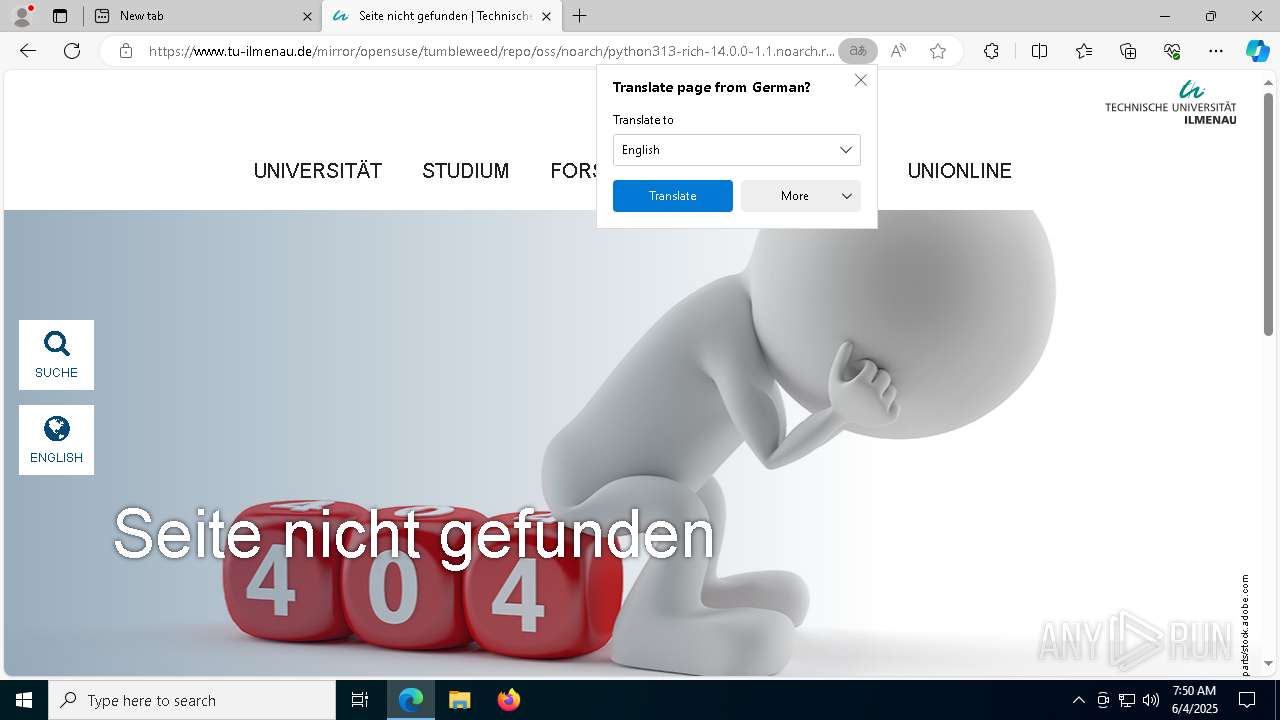Open browser Extensions menu
This screenshot has width=1280, height=720.
point(991,51)
